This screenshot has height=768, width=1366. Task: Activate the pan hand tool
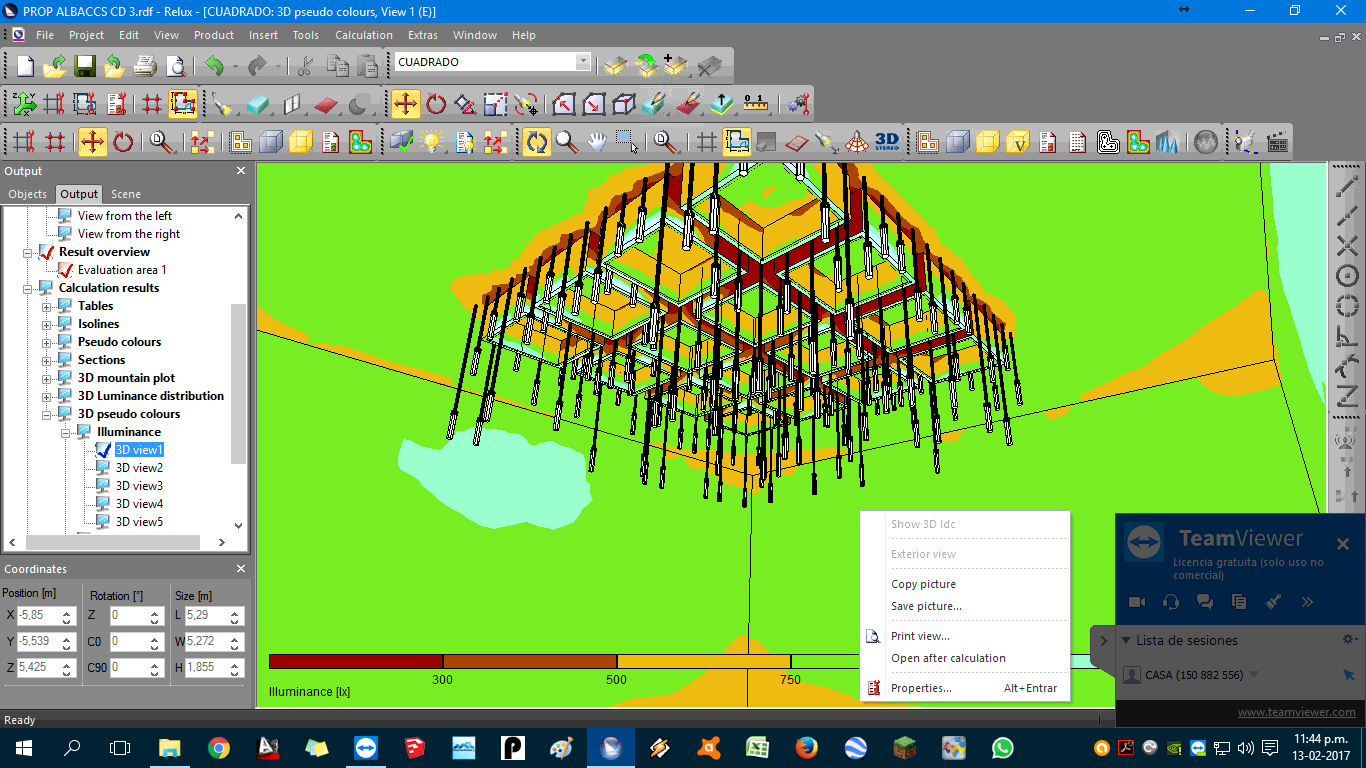click(597, 142)
